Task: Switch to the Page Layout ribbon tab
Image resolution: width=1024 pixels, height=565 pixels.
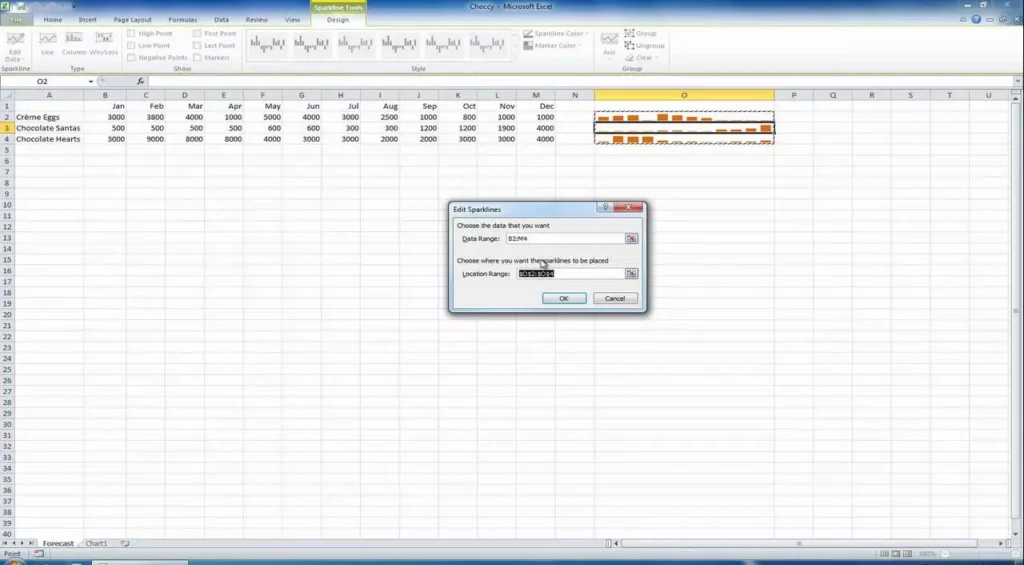Action: click(x=133, y=20)
